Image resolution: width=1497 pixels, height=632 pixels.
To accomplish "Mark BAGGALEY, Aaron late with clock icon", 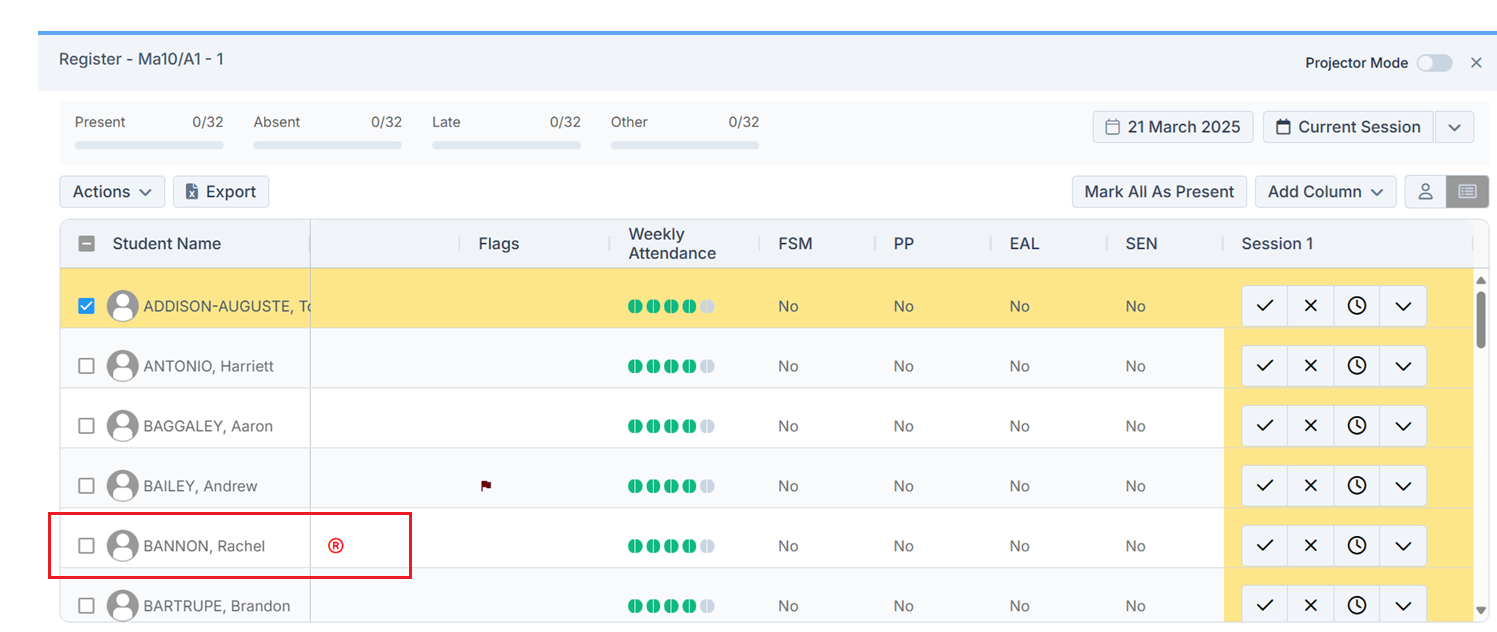I will (1356, 426).
